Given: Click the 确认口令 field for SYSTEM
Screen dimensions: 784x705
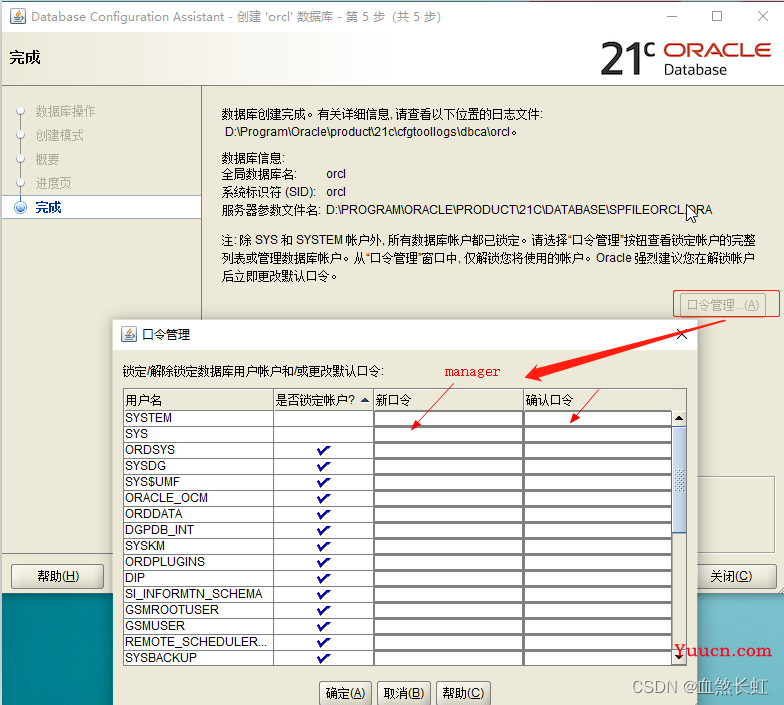Looking at the screenshot, I should (x=598, y=418).
